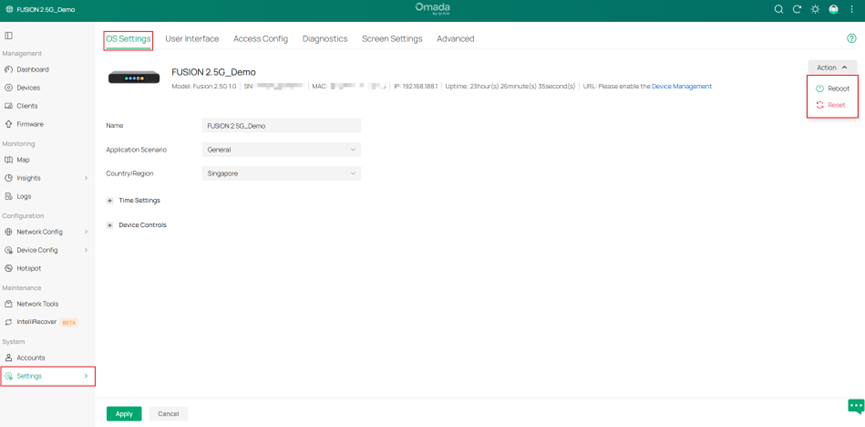
Task: Click the sidebar collapse panel icon
Action: [8, 35]
